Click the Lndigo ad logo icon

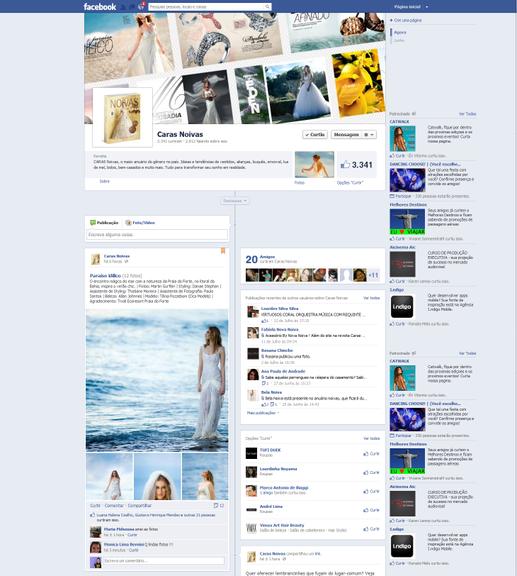click(402, 307)
